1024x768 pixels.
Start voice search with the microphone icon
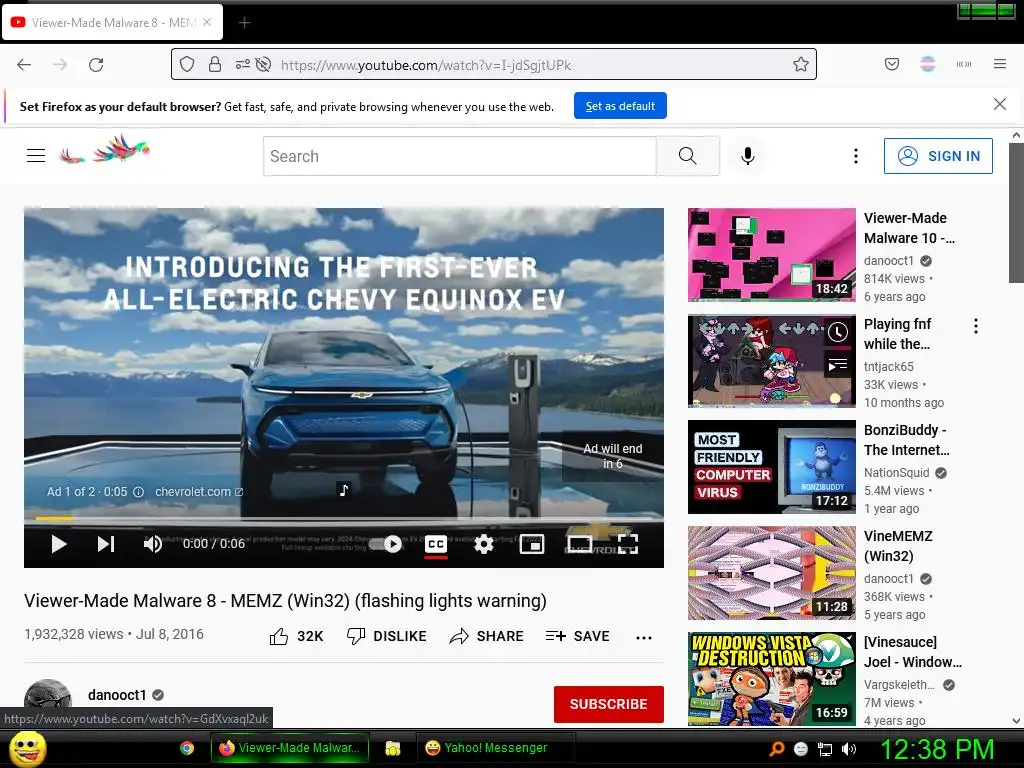pyautogui.click(x=748, y=156)
